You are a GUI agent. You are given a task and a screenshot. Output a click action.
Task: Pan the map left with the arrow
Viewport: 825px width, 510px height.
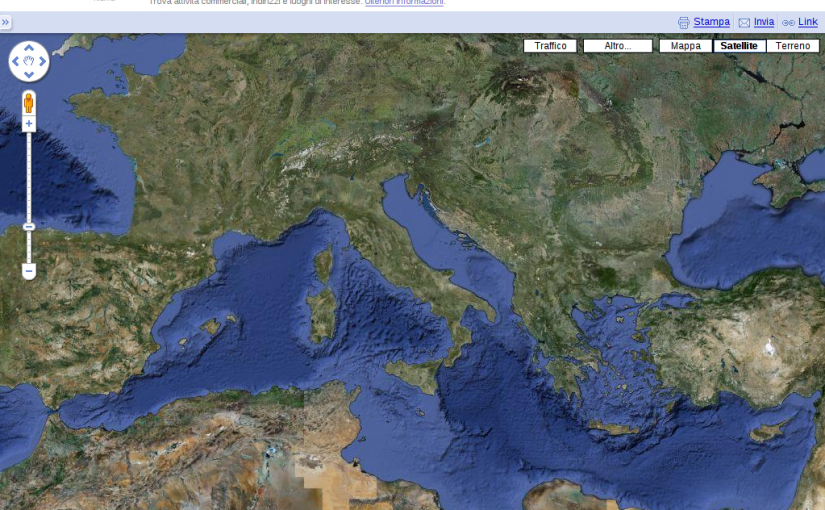pos(15,62)
